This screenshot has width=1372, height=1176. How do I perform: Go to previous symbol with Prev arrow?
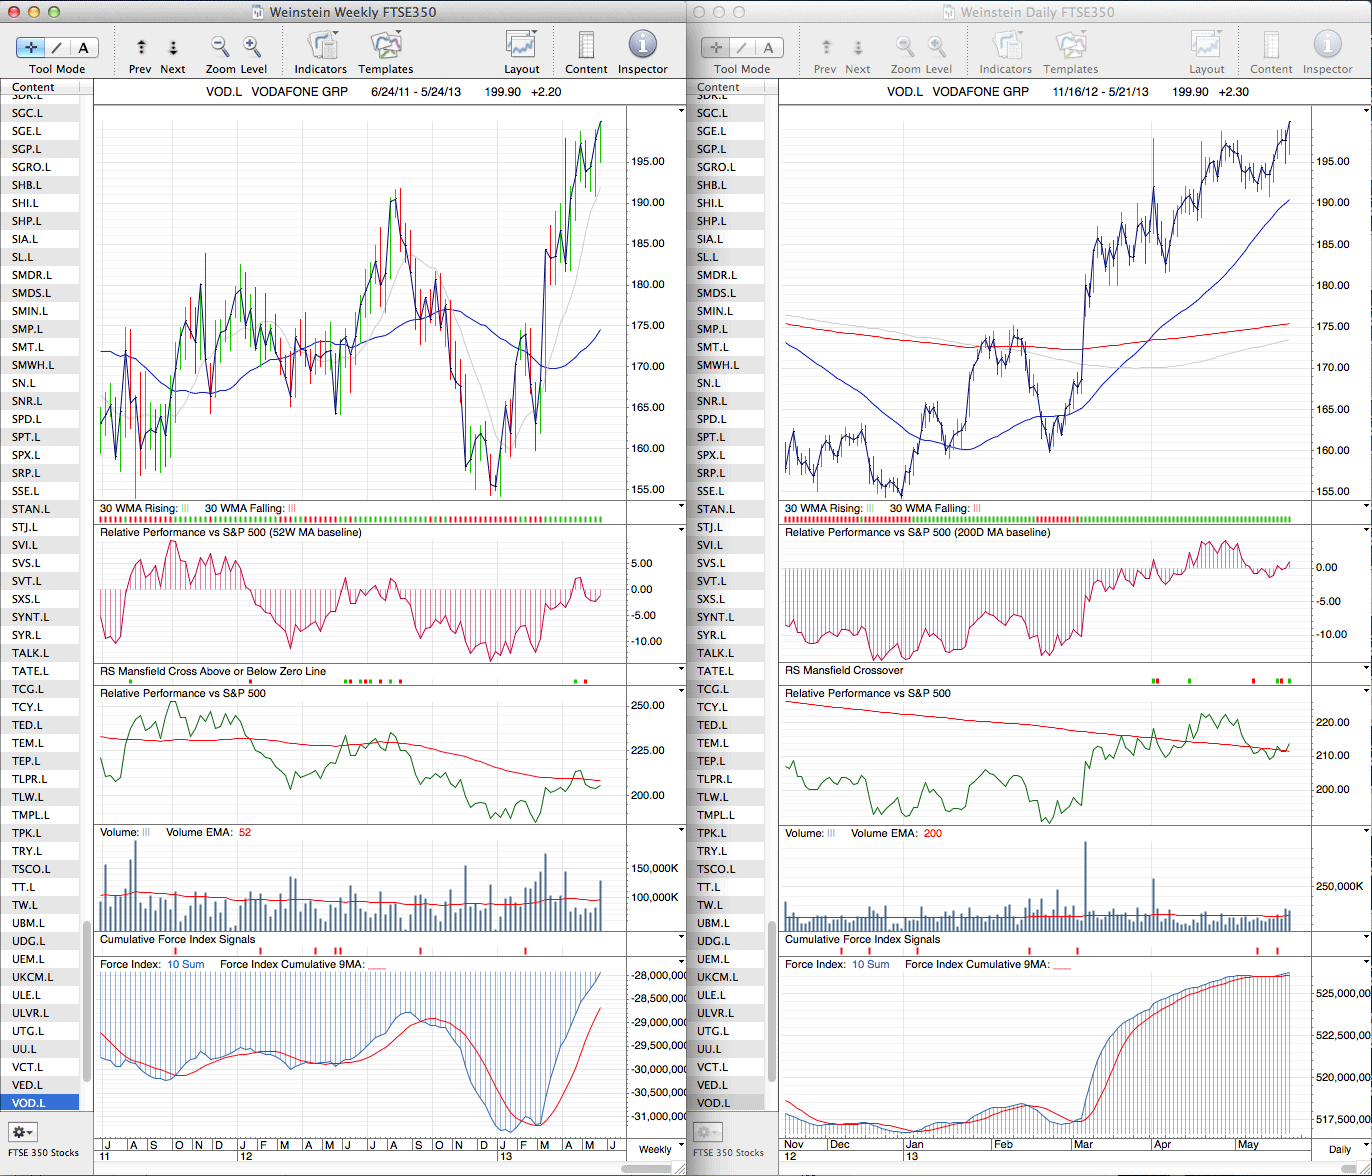tap(141, 47)
